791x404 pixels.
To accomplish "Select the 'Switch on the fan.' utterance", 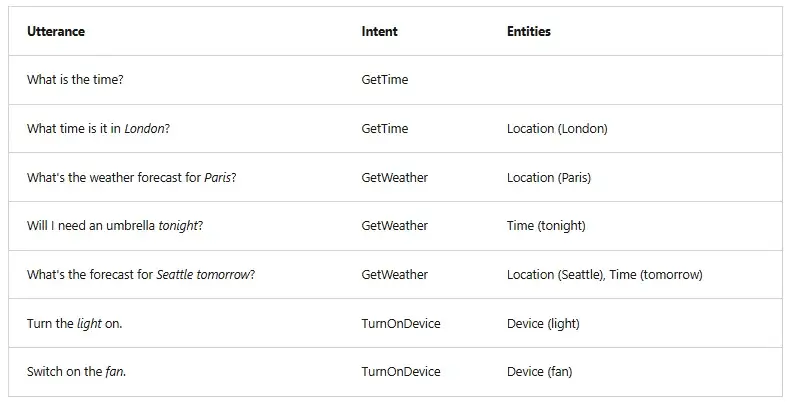I will (76, 372).
